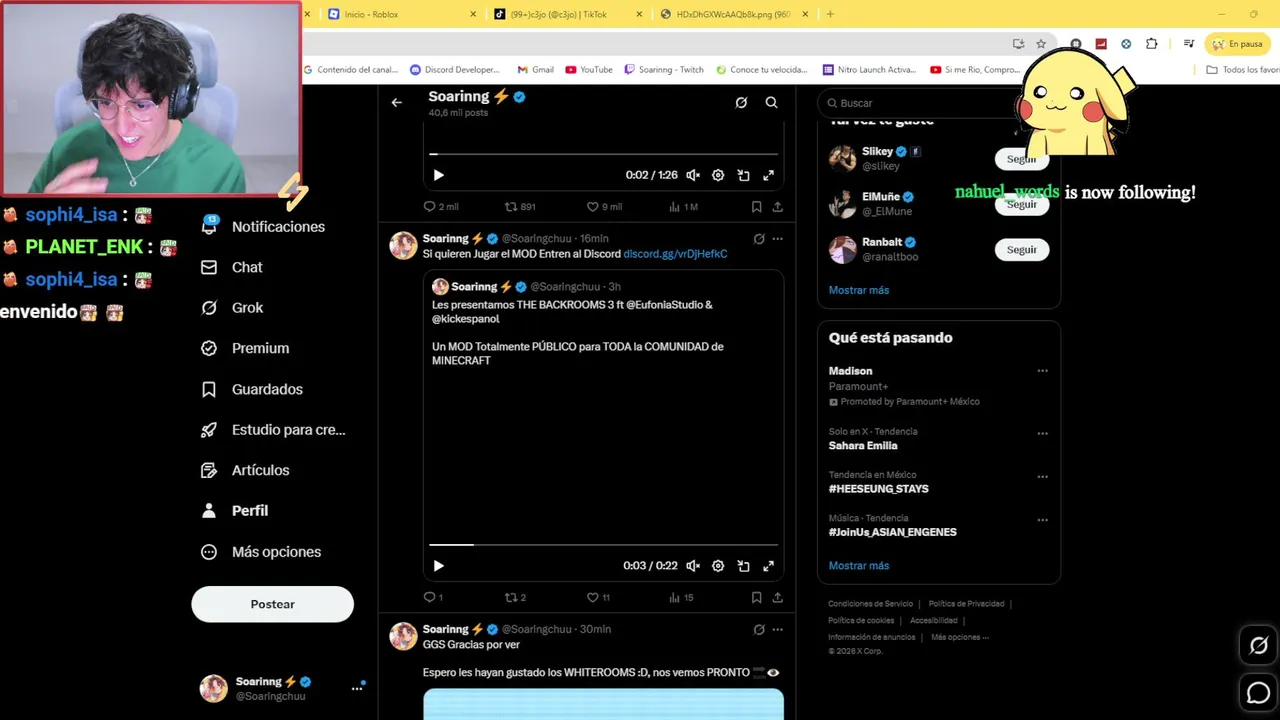Open Estudio para creadores in the sidebar

pos(273,430)
